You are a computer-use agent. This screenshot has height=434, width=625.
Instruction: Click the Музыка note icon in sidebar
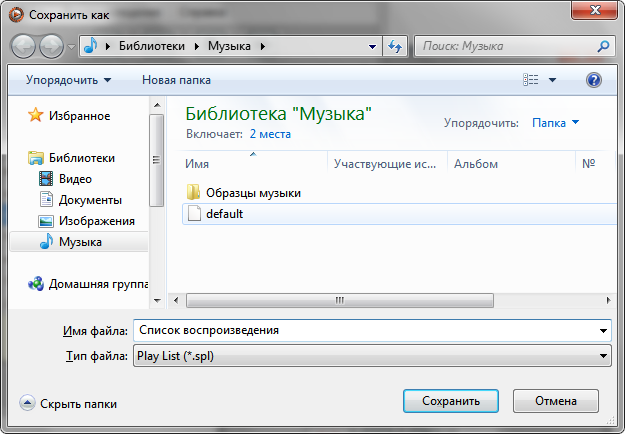click(46, 242)
